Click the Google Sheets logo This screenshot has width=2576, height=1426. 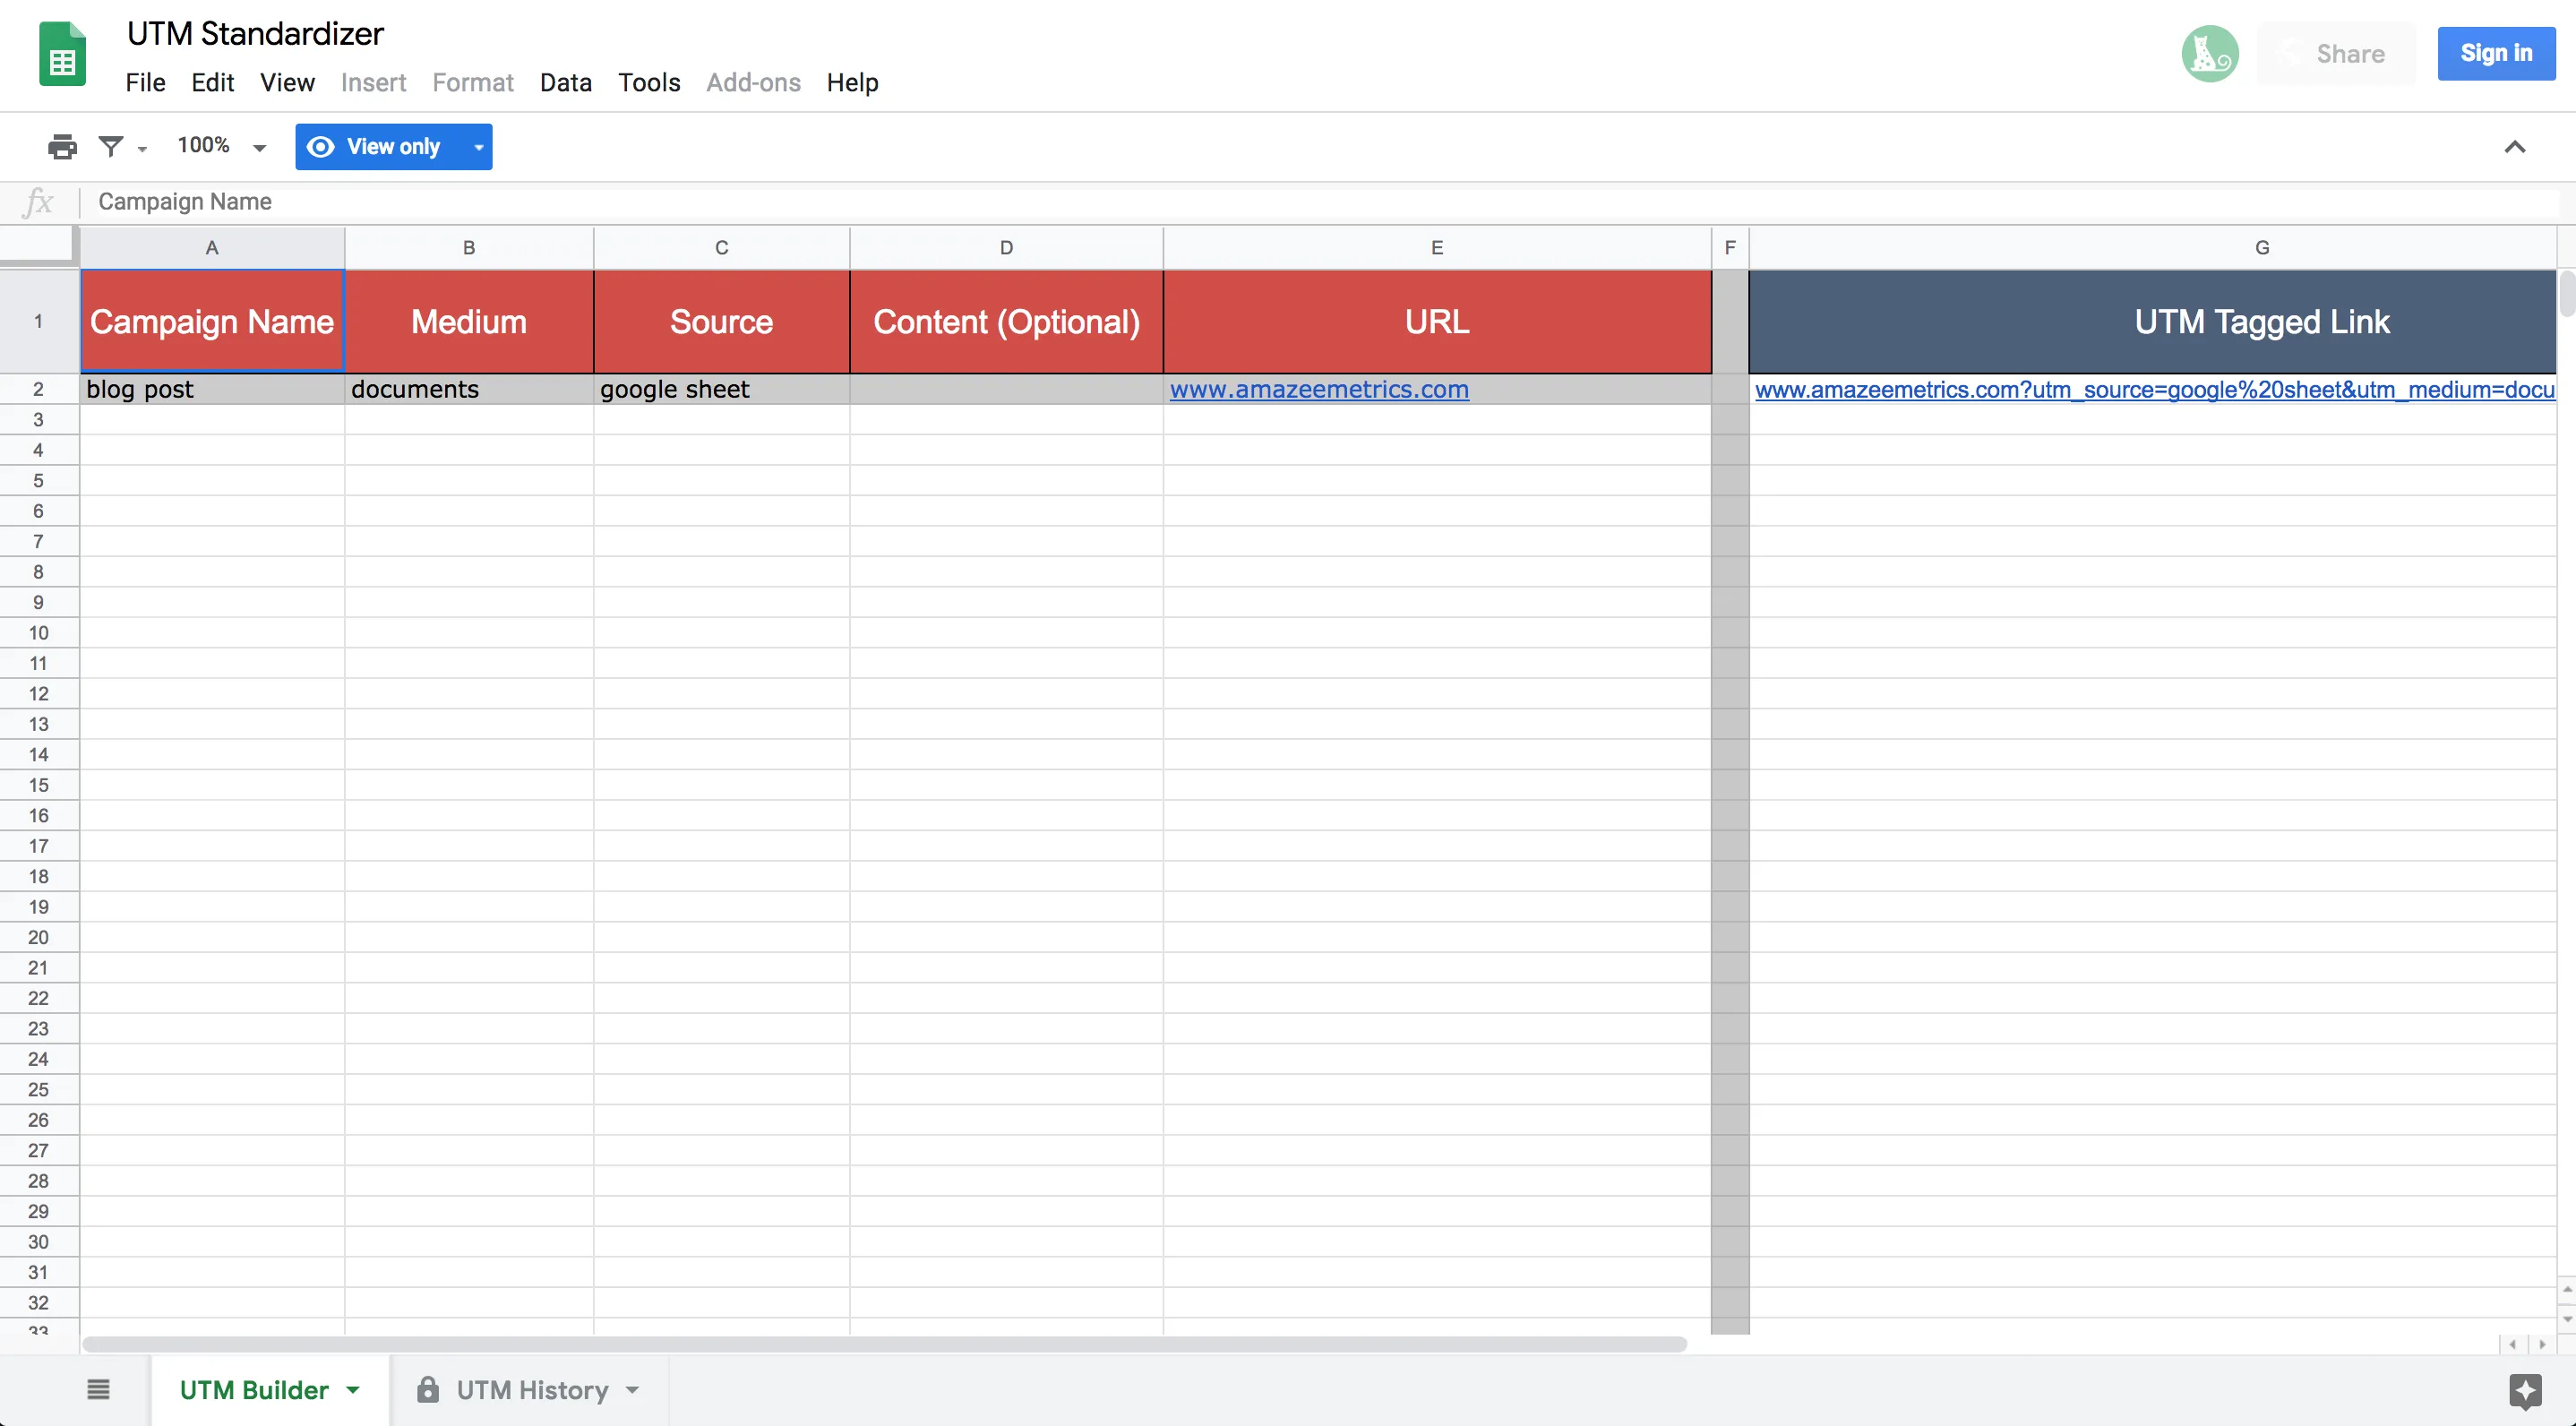coord(61,53)
